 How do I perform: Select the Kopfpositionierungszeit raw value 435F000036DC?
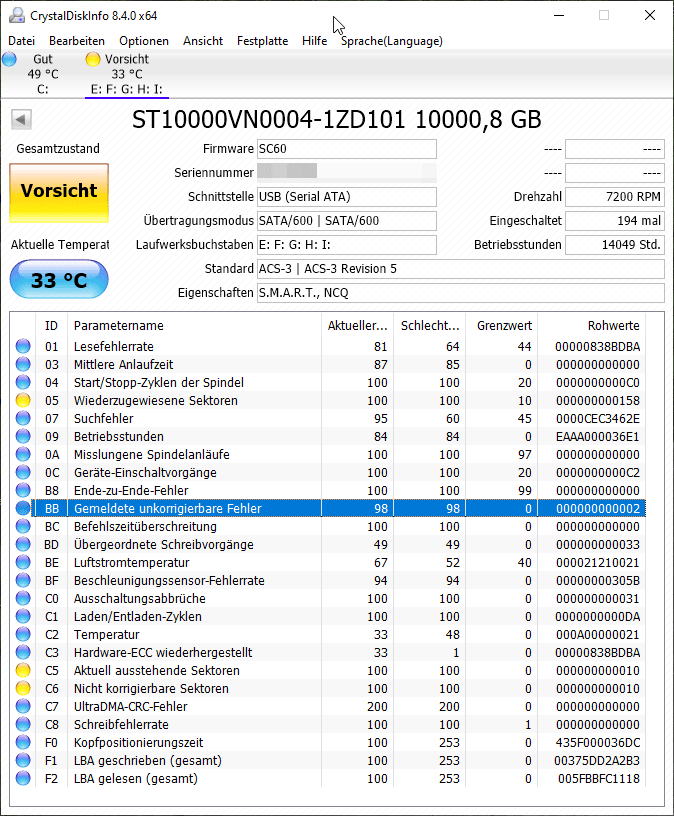point(597,743)
